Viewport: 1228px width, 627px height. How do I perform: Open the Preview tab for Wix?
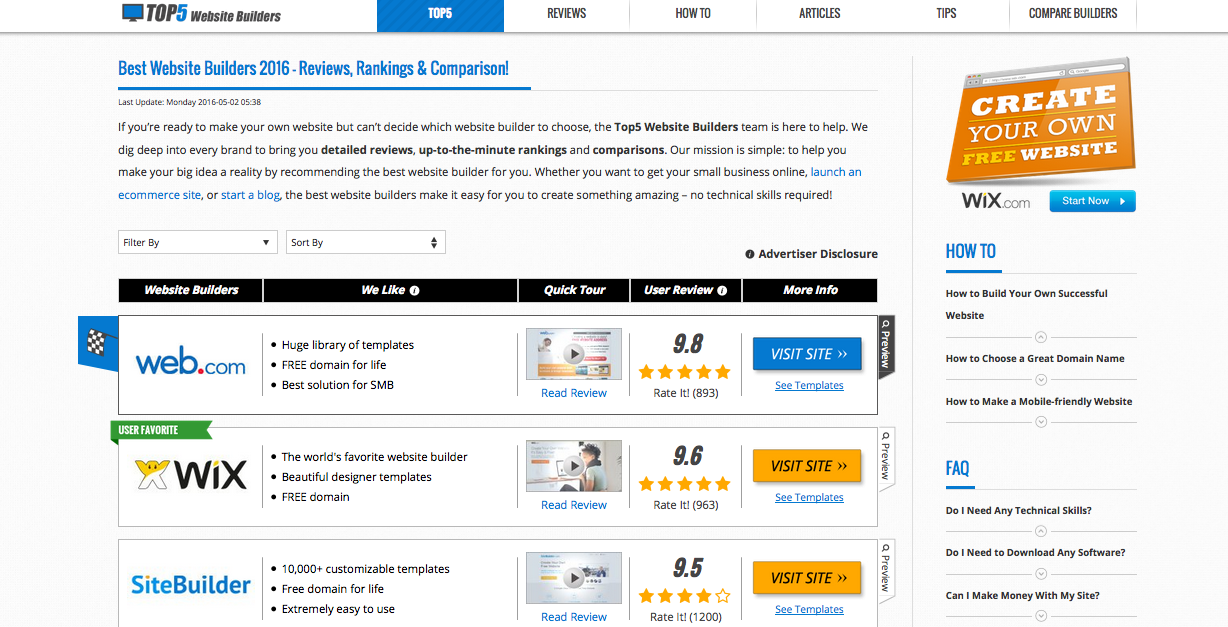pos(886,457)
